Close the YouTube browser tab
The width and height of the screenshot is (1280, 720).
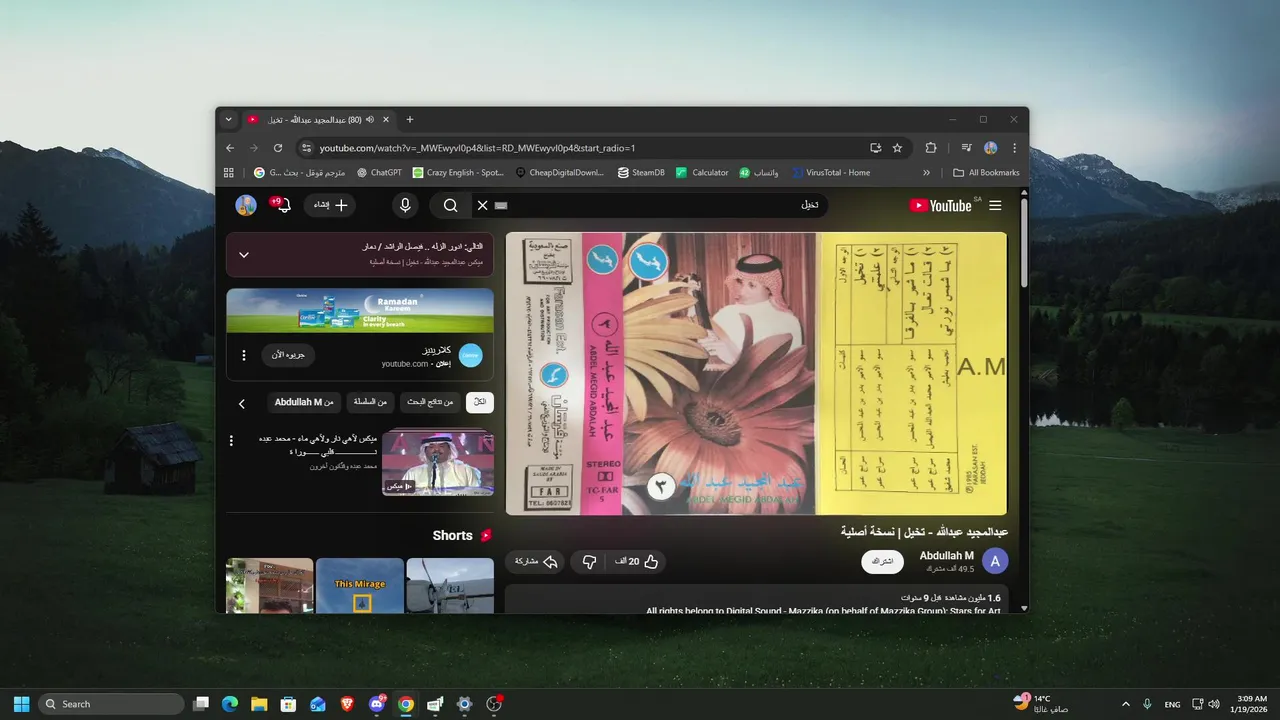[x=387, y=119]
